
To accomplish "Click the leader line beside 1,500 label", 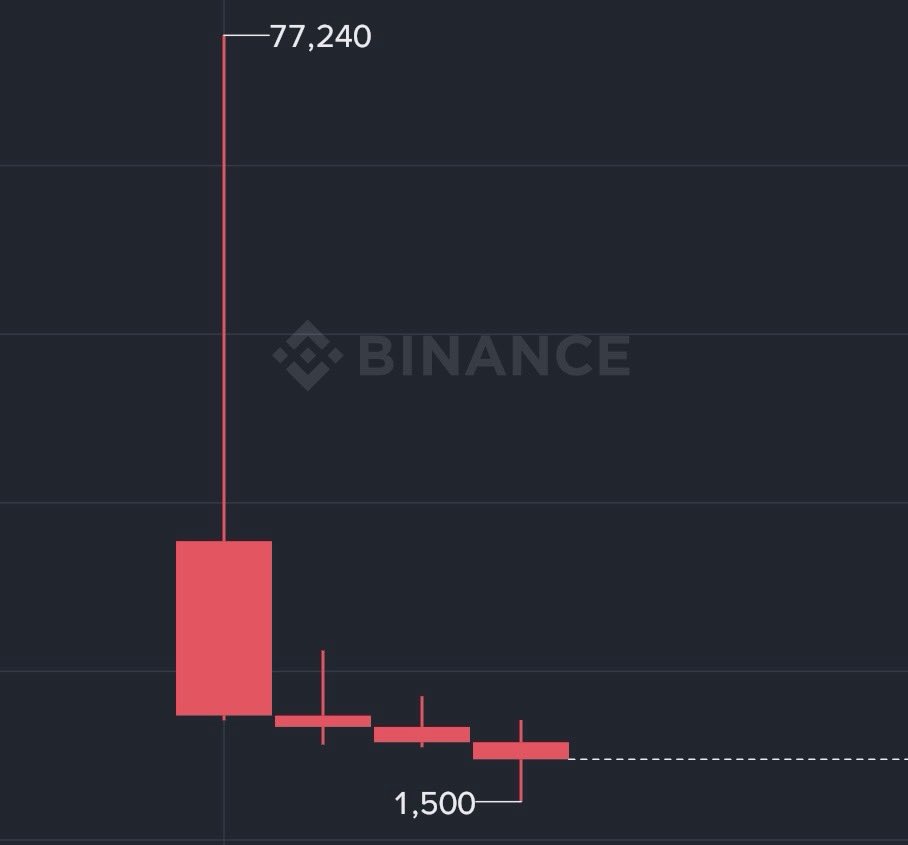I will (498, 801).
